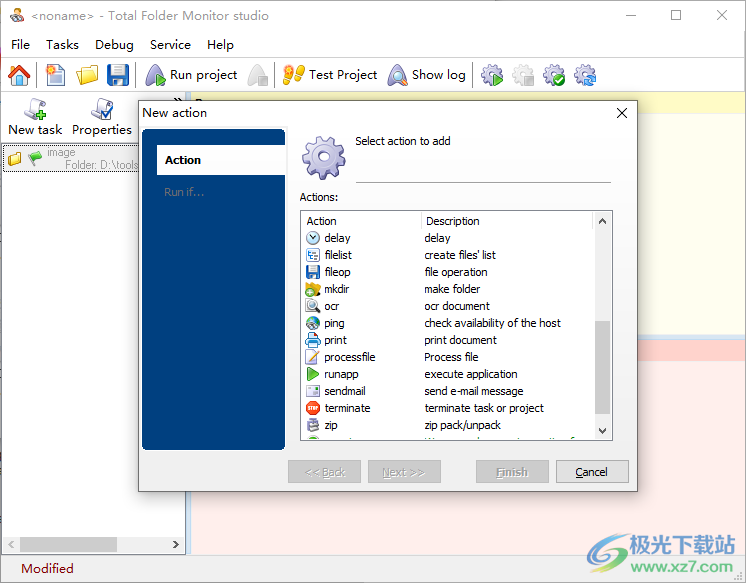Image resolution: width=746 pixels, height=583 pixels.
Task: Click 'ocr document' description text
Action: pos(457,306)
